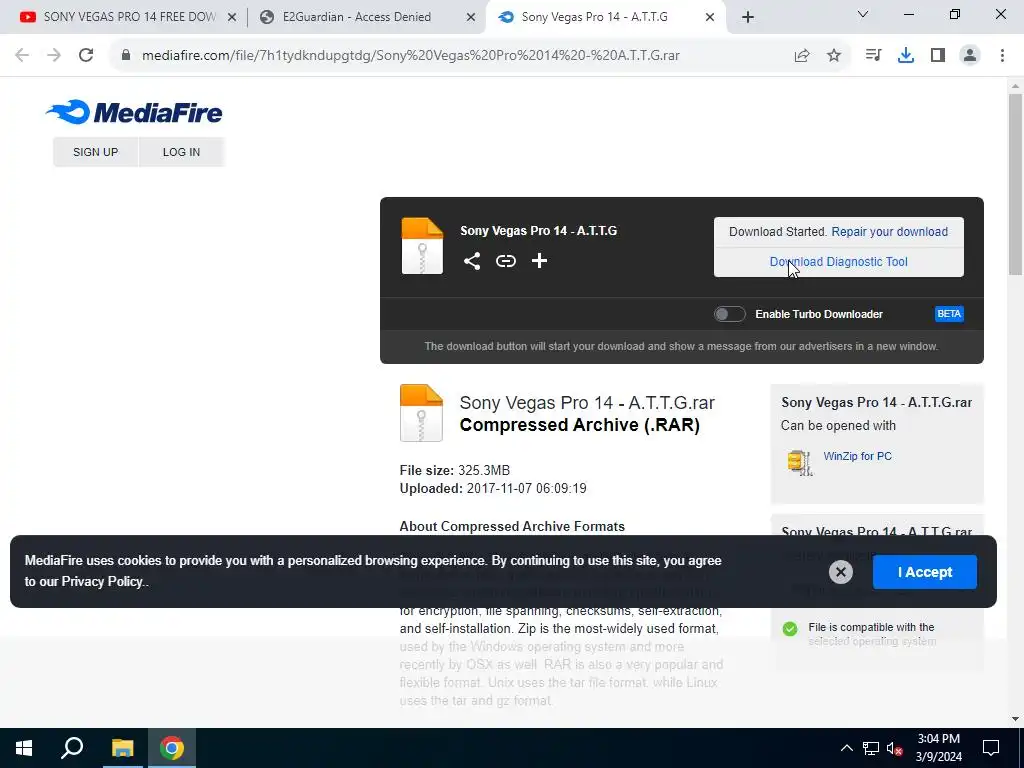Enable Turbo Downloader toggle
Screen dimensions: 1024x768
point(729,314)
